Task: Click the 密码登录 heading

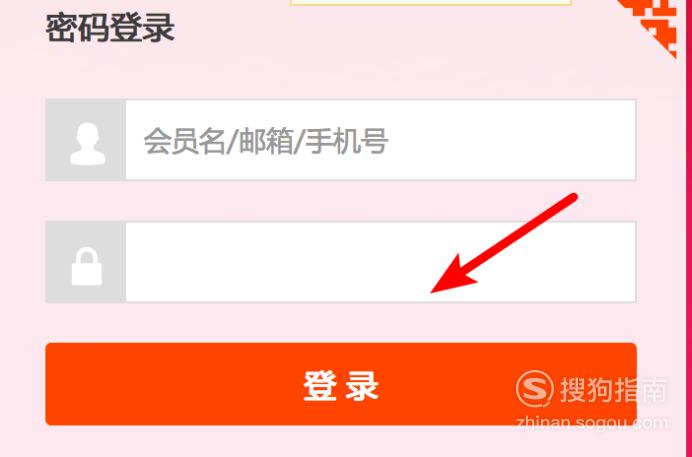Action: coord(110,28)
